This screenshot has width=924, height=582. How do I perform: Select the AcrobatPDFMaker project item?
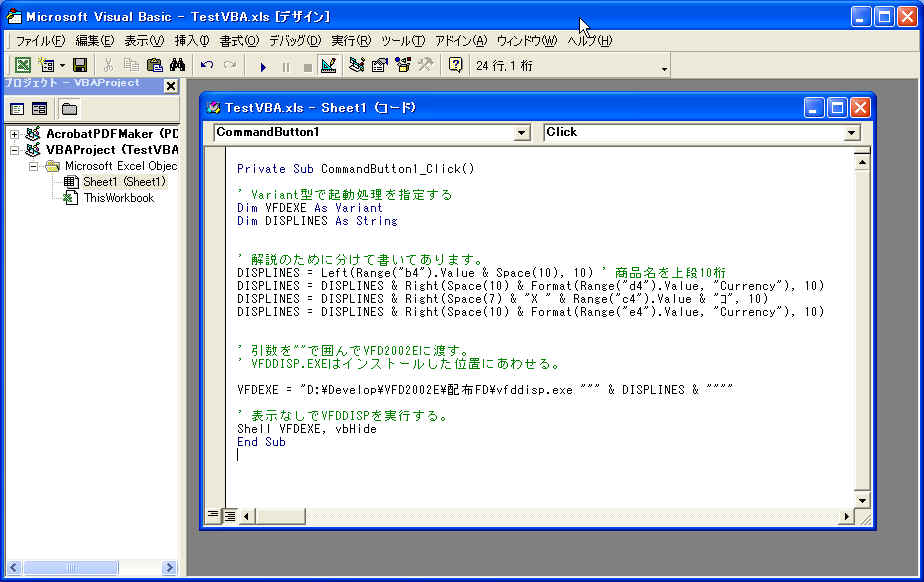coord(111,134)
